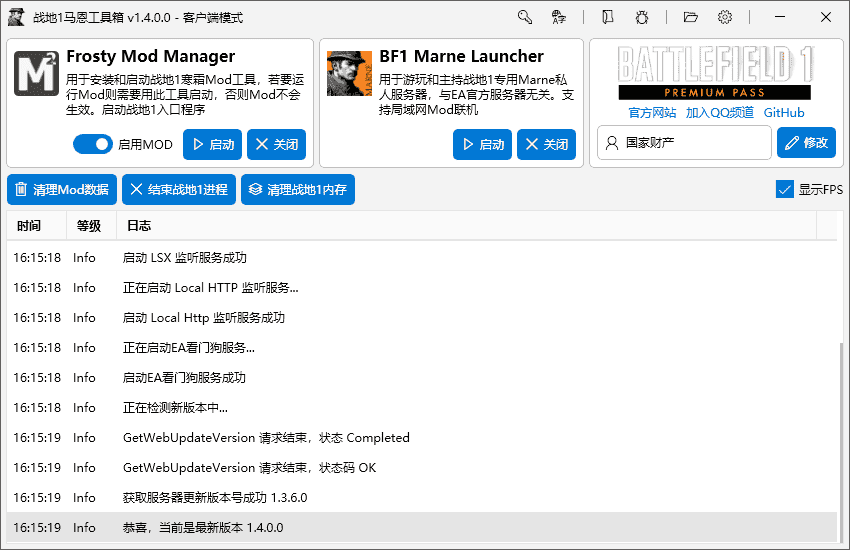850x550 pixels.
Task: Select log row 启动 LSX 监听服务成功
Action: pyautogui.click(x=422, y=257)
